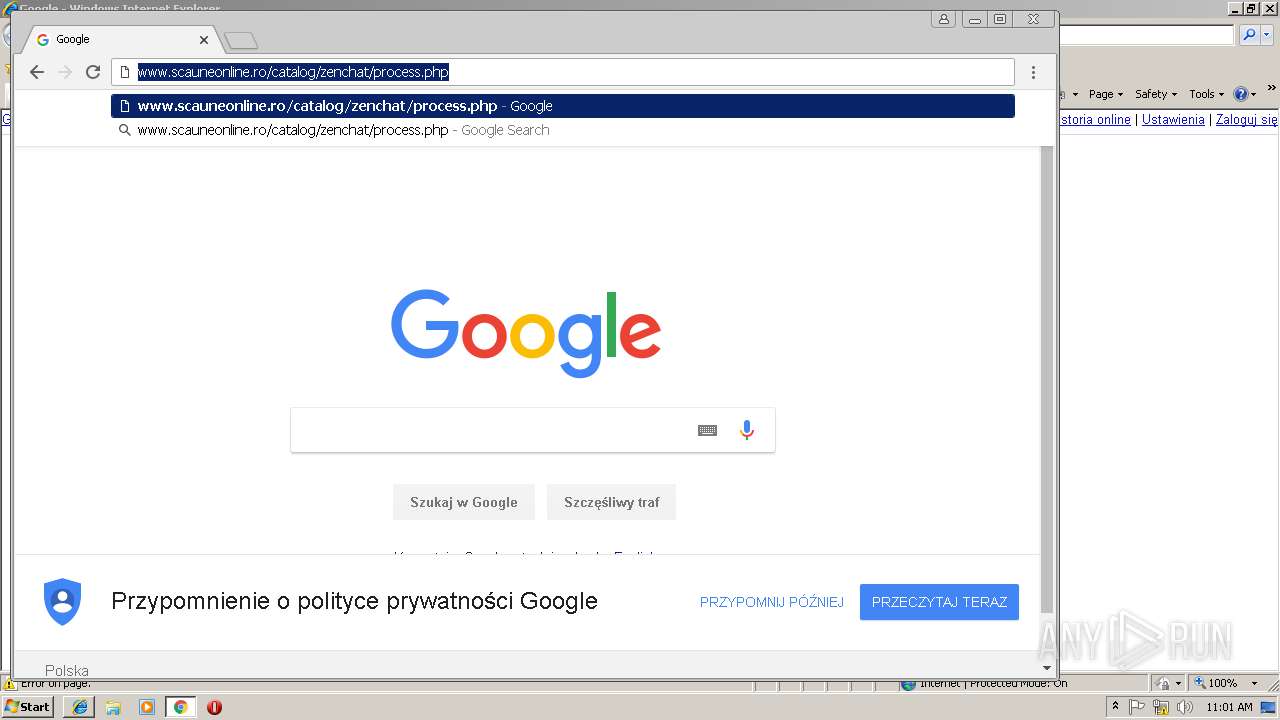Open the IE Tools menu
This screenshot has width=1280, height=720.
pyautogui.click(x=1206, y=94)
